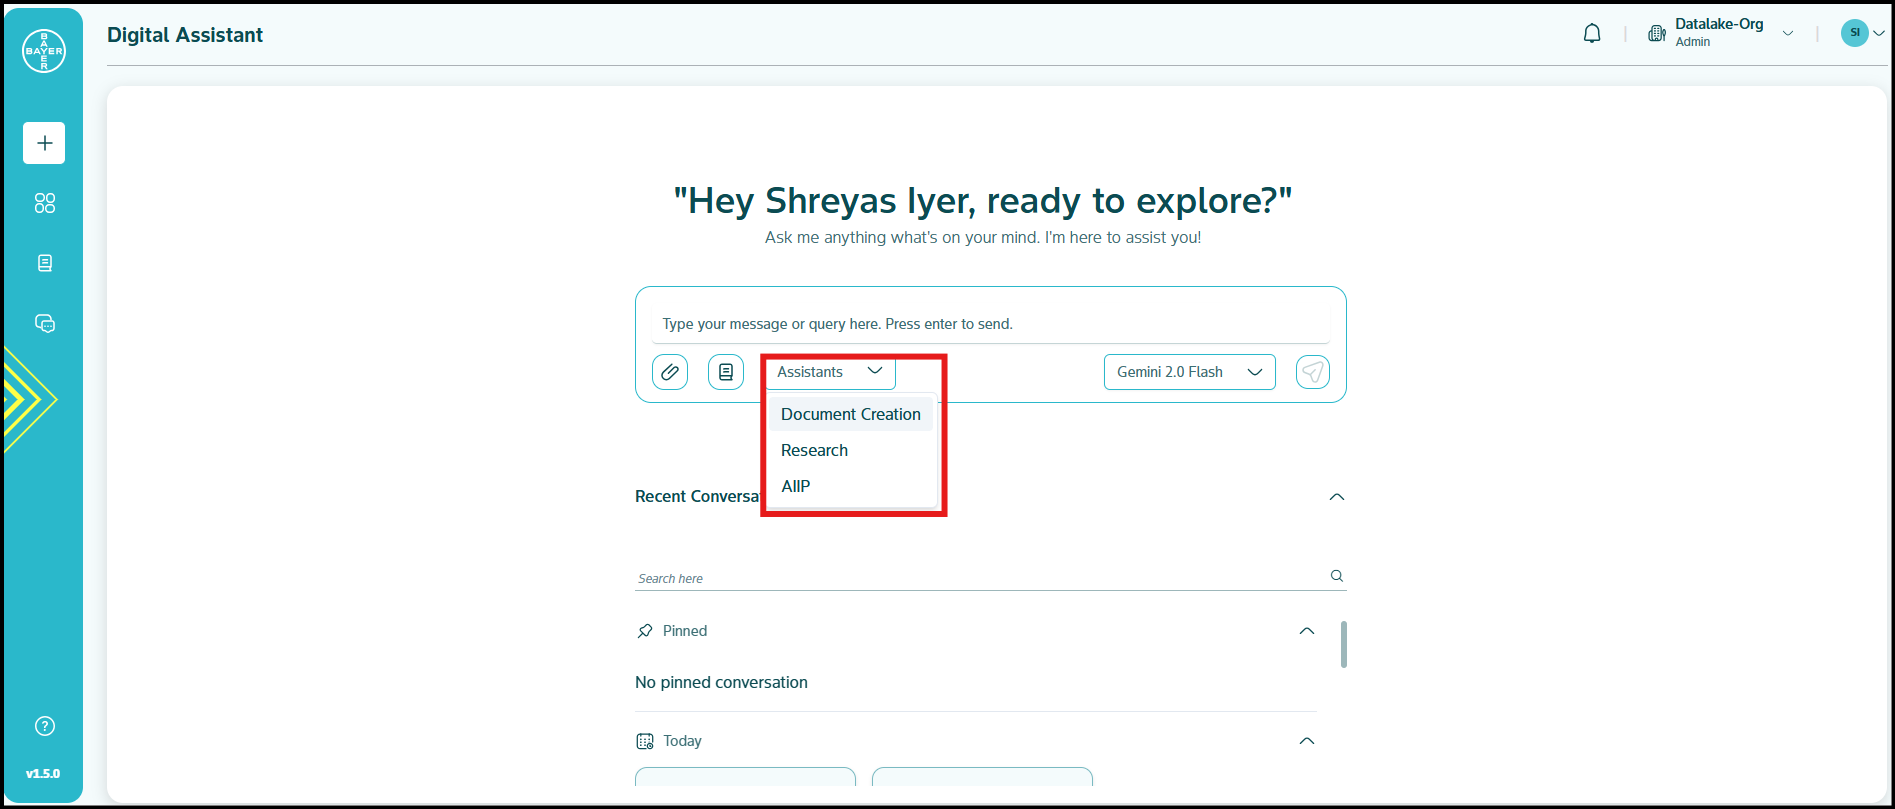Image resolution: width=1895 pixels, height=809 pixels.
Task: Click the Bayer logo
Action: click(x=44, y=51)
